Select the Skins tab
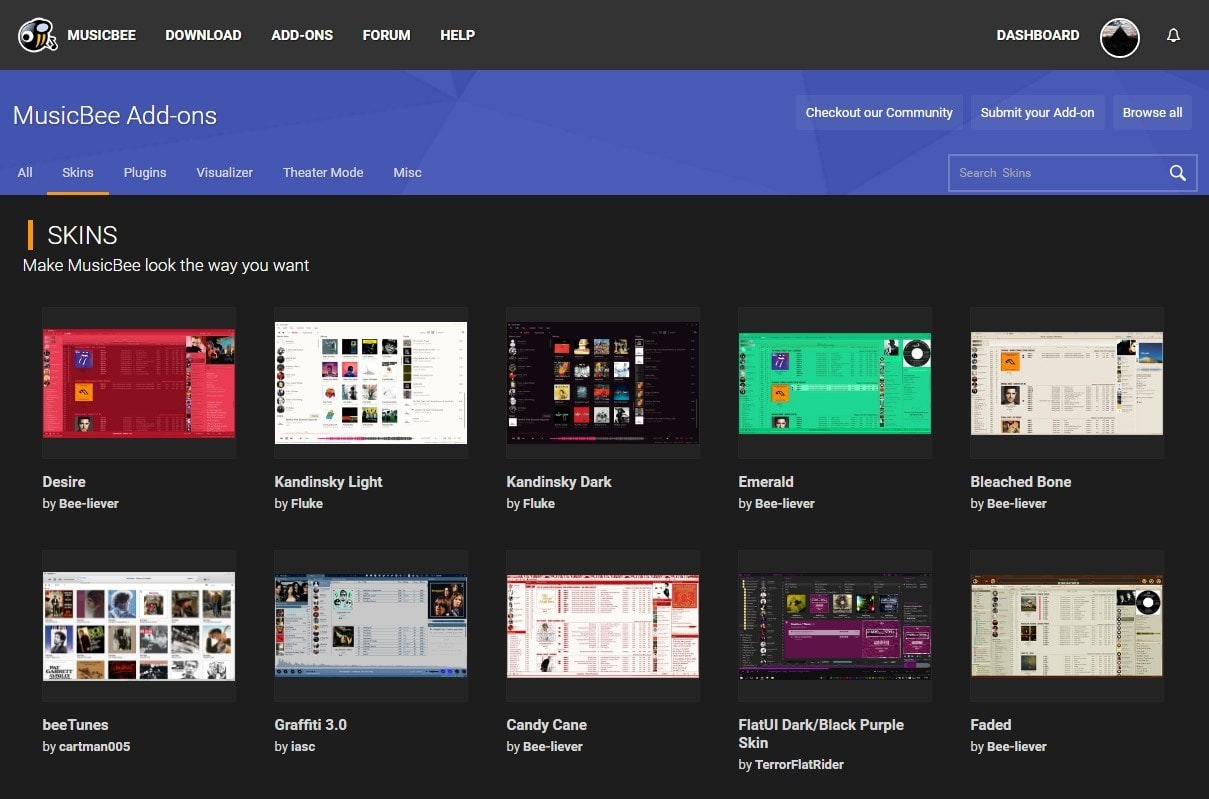The height and width of the screenshot is (799, 1209). click(78, 173)
